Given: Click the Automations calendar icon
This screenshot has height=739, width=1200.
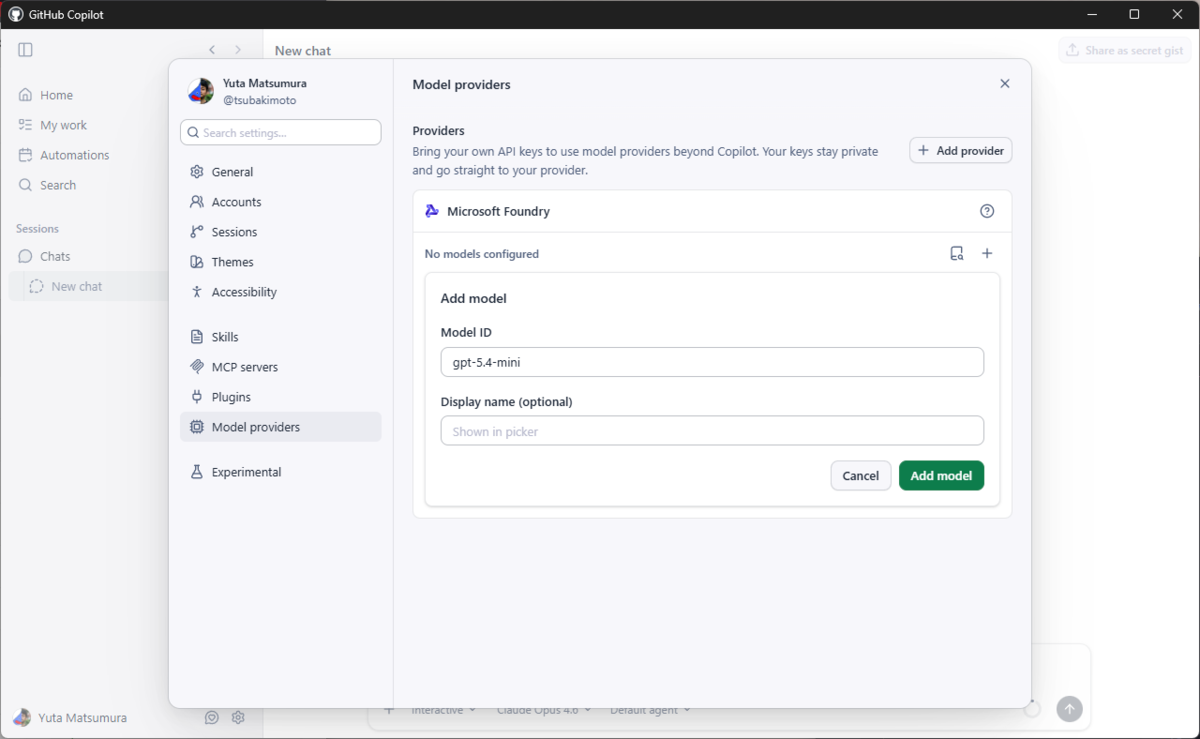Looking at the screenshot, I should (x=26, y=155).
